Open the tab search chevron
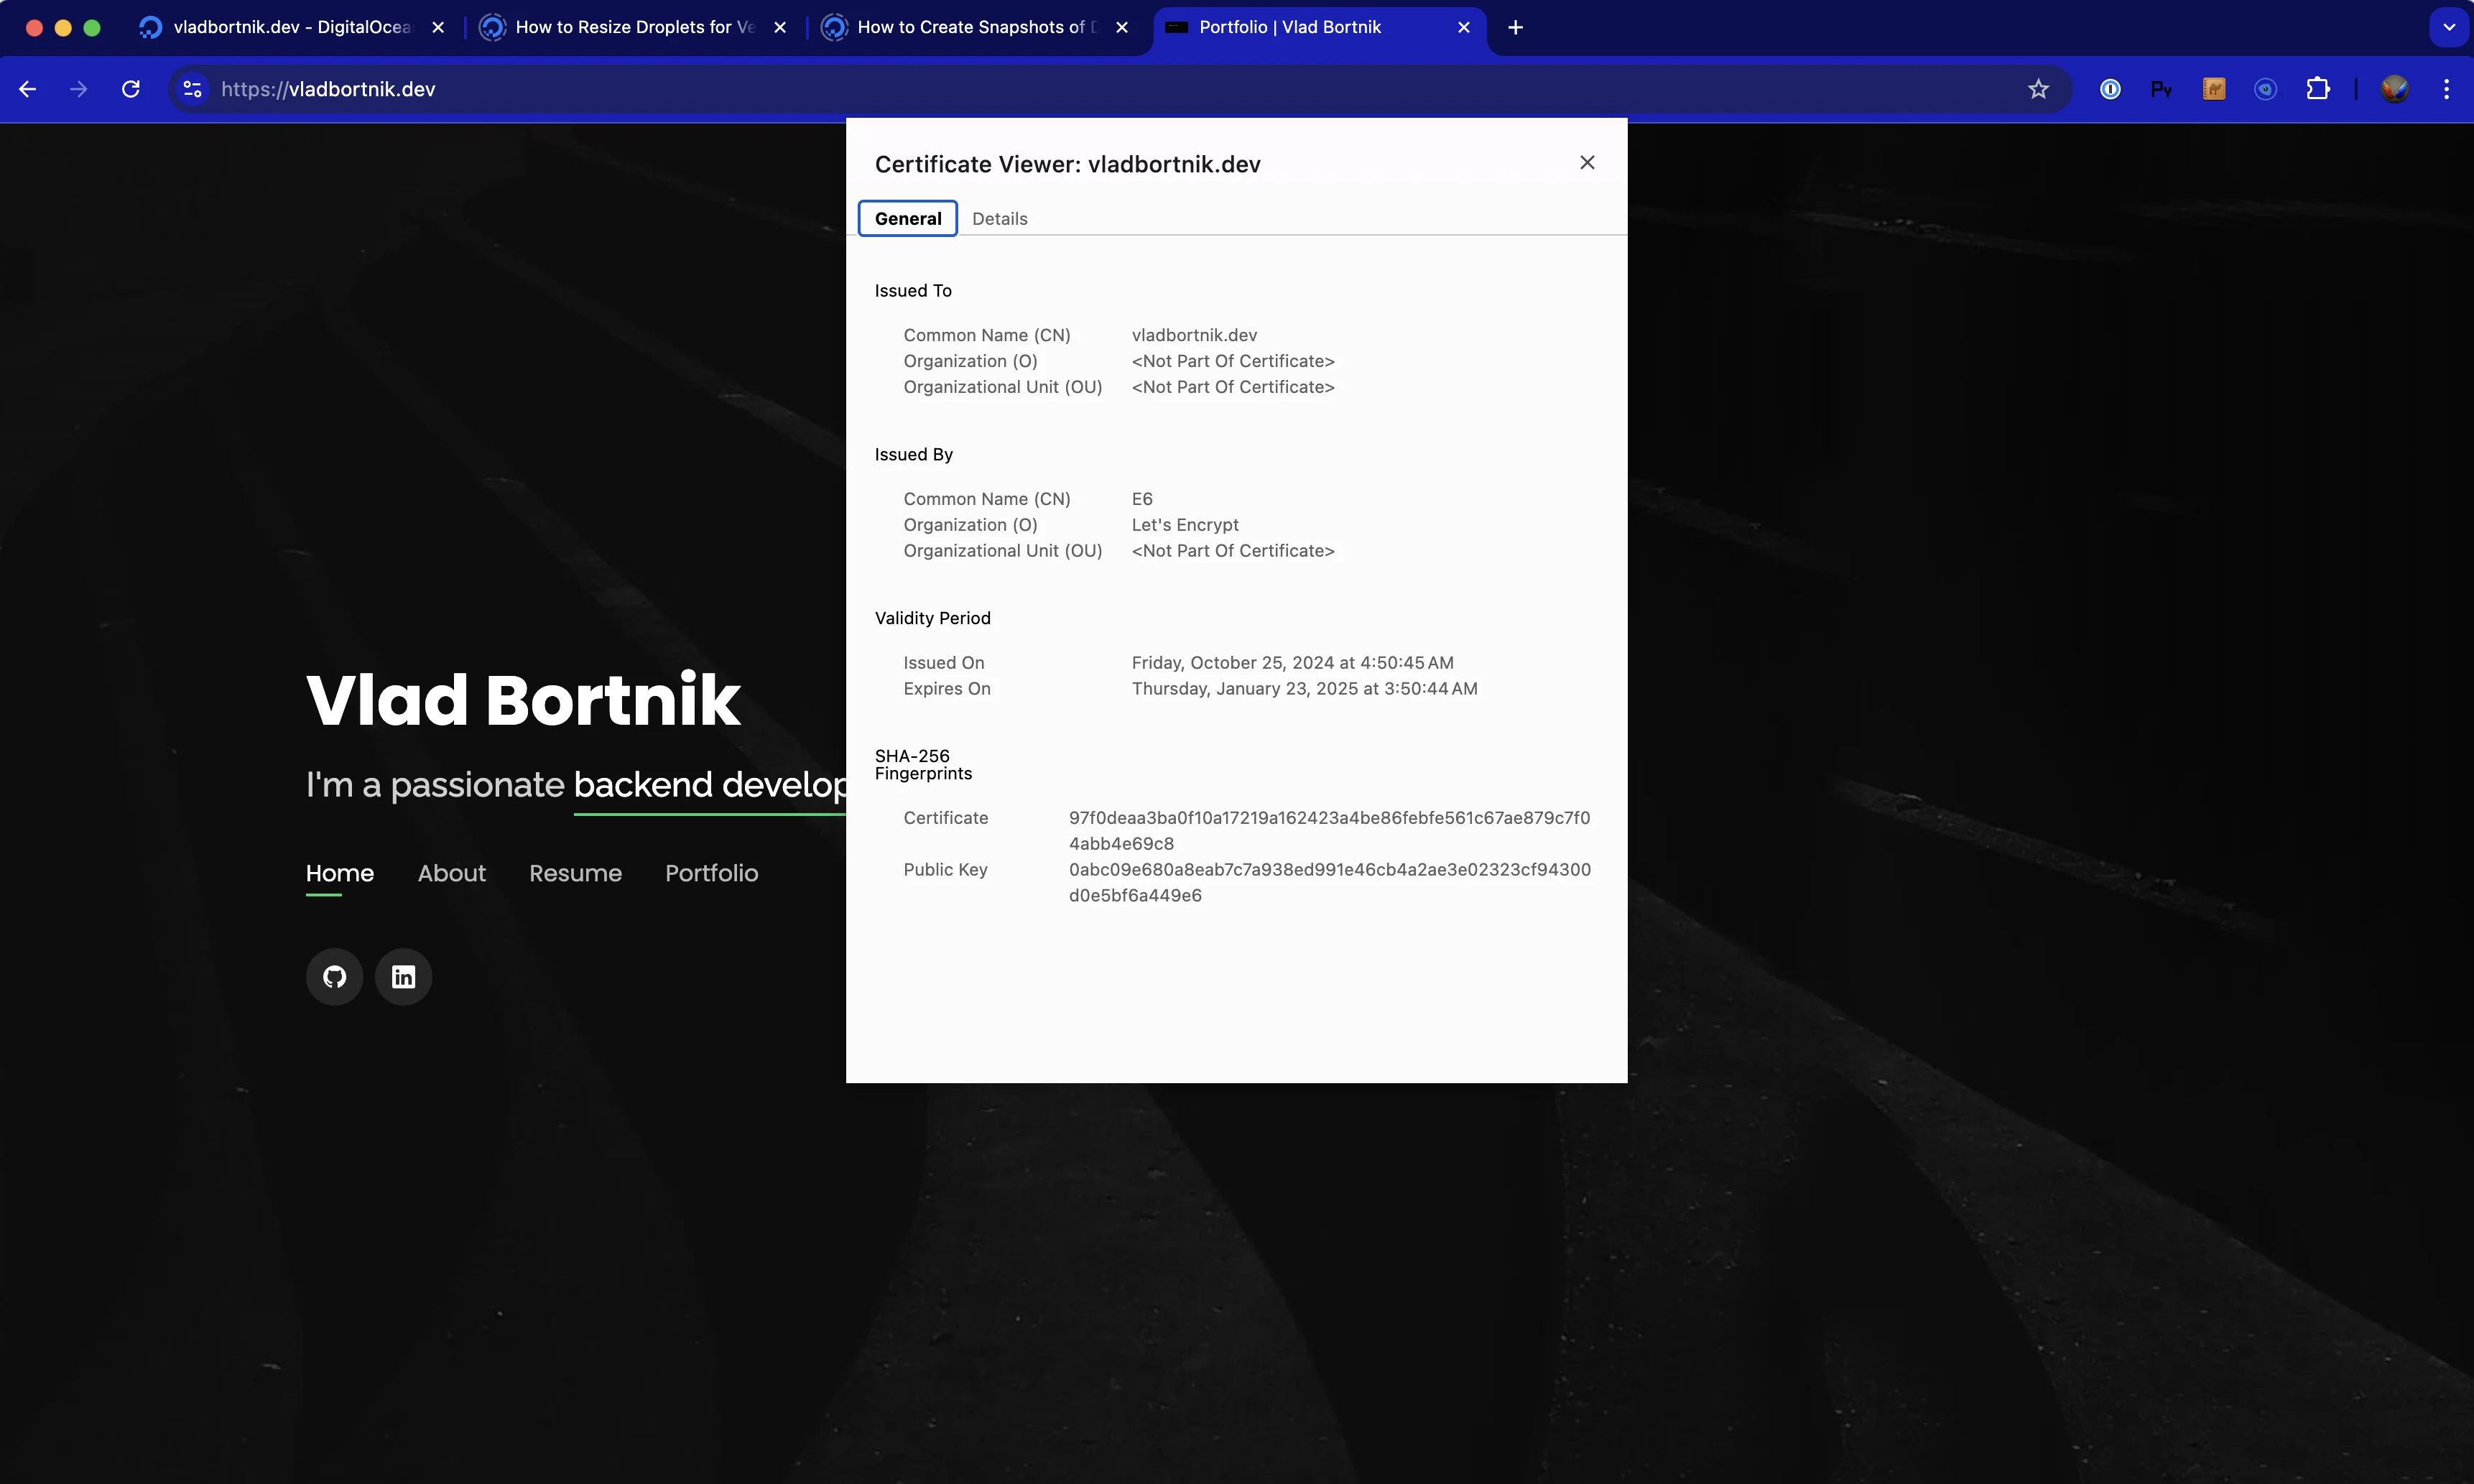This screenshot has width=2474, height=1484. (2449, 27)
